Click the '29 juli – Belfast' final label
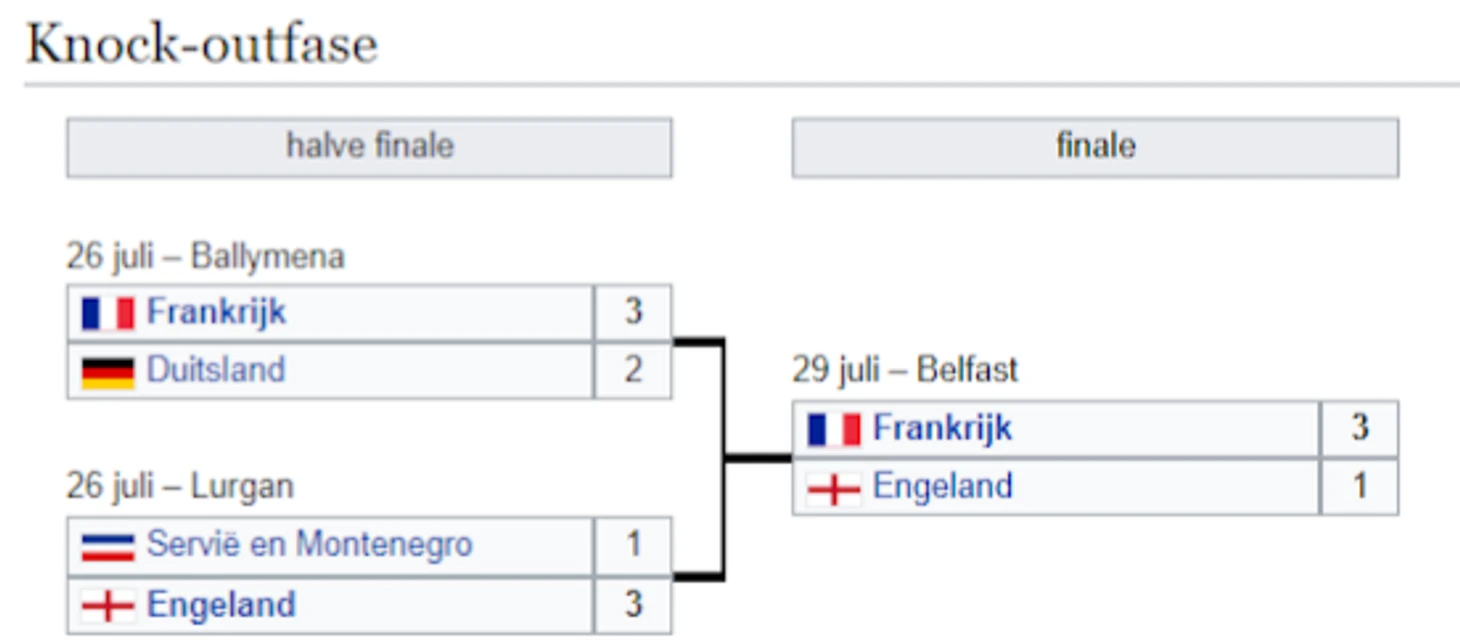1460x643 pixels. [x=905, y=370]
